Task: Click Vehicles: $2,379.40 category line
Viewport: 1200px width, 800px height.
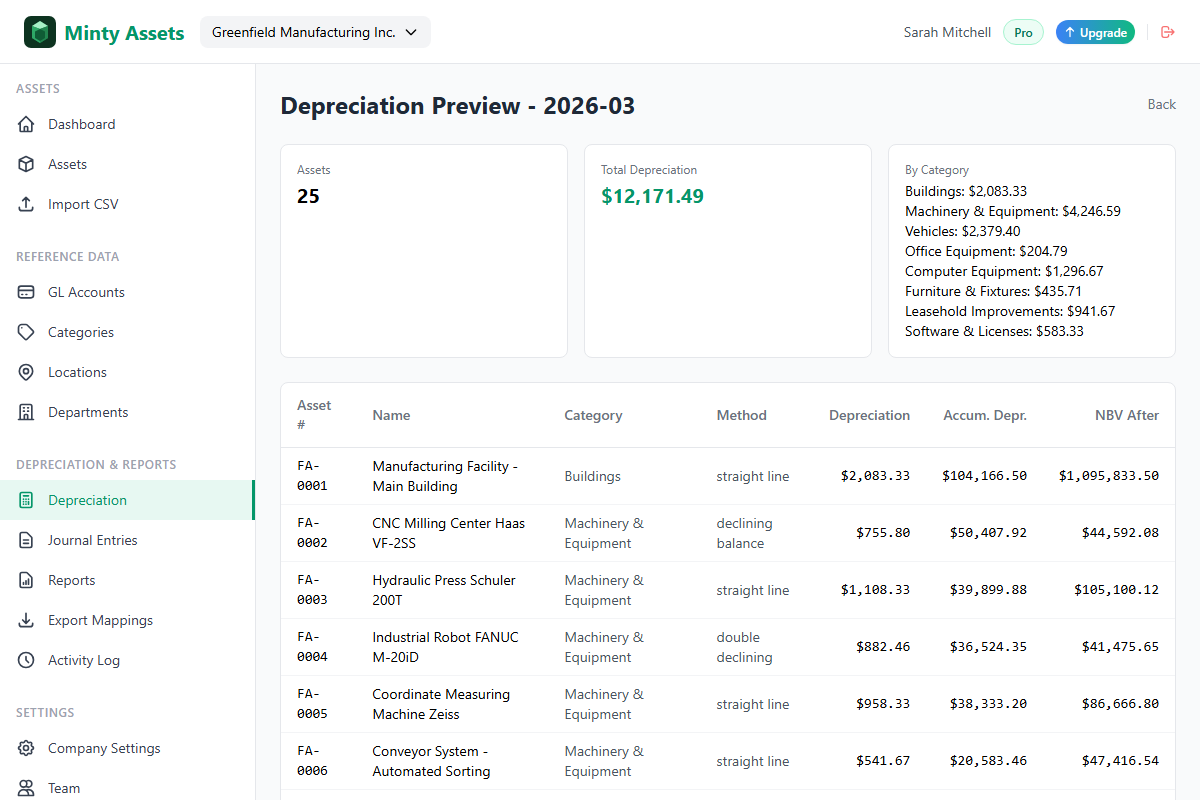Action: pos(963,231)
